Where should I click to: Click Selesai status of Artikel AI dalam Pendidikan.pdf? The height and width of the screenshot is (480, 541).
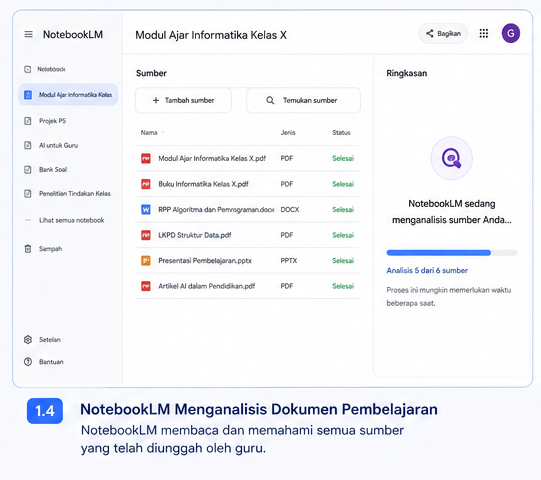coord(343,286)
